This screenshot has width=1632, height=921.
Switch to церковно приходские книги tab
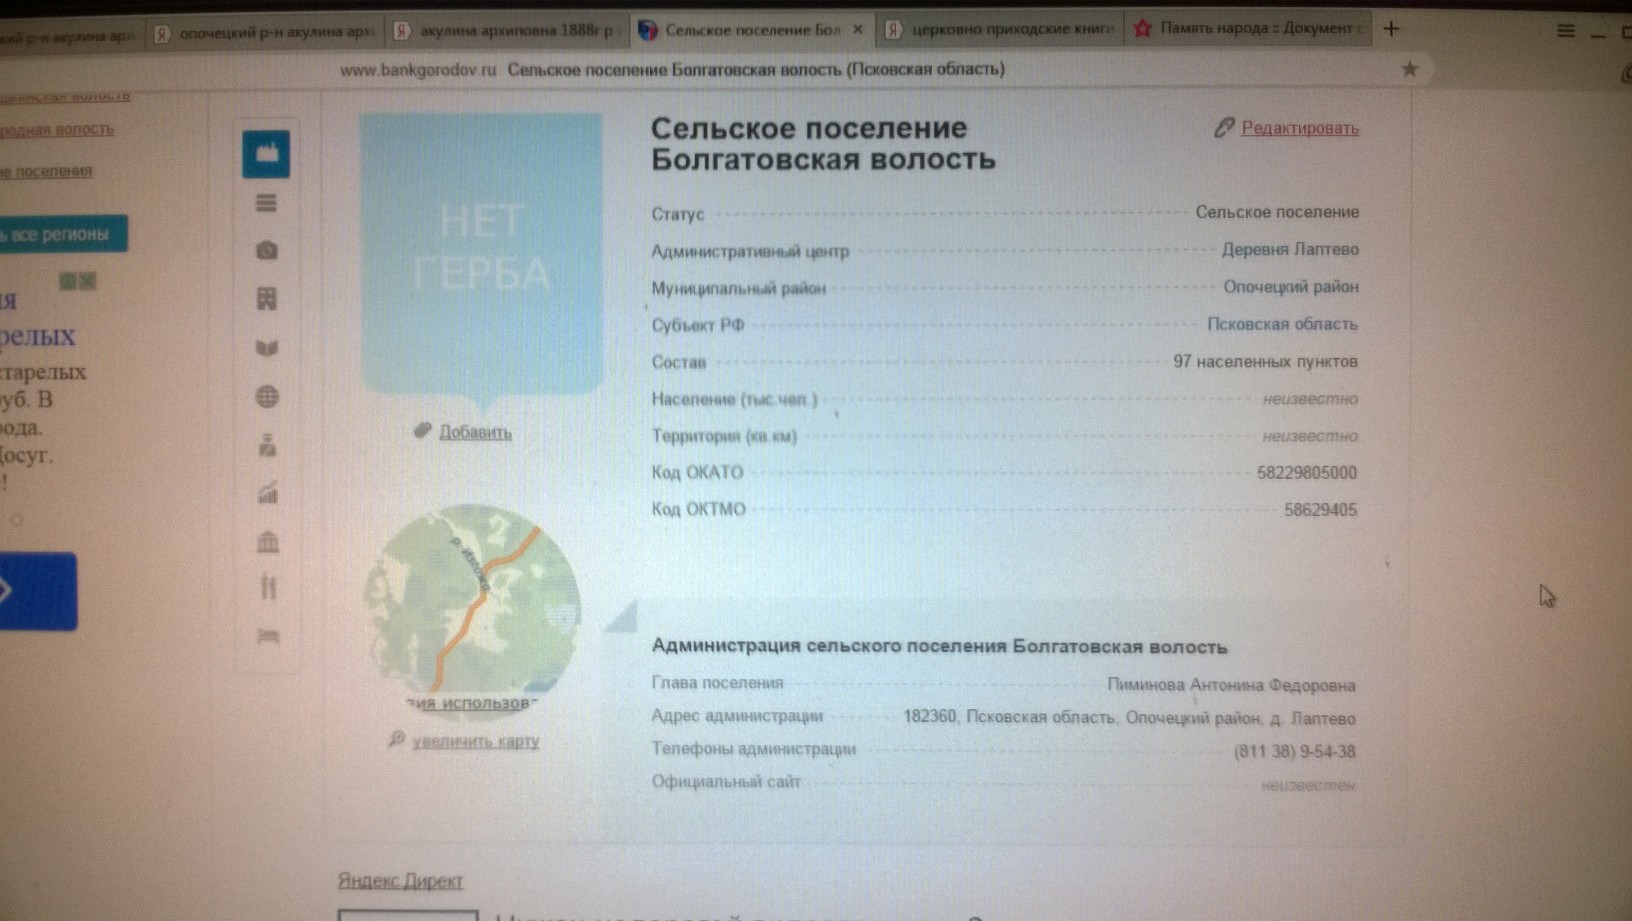(x=1000, y=29)
